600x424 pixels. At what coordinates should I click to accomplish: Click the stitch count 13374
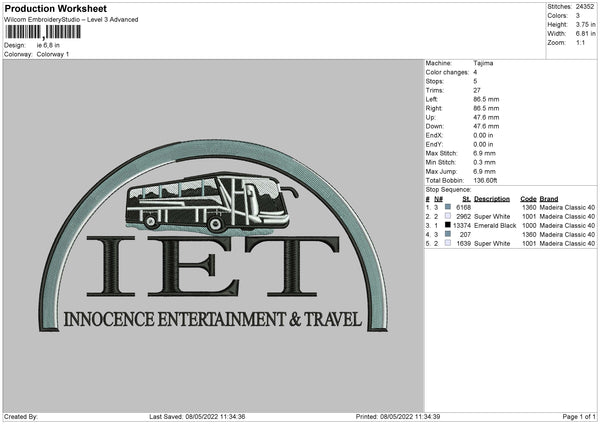tap(462, 225)
